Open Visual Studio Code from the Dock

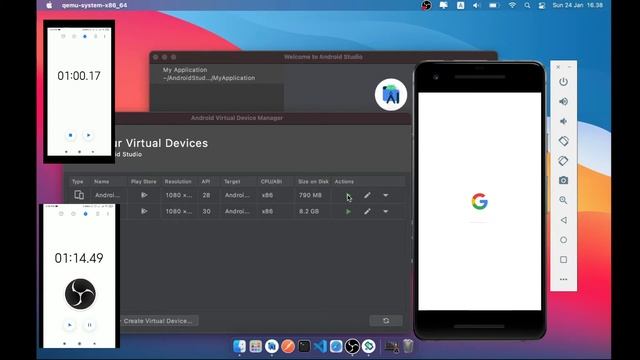(320, 346)
